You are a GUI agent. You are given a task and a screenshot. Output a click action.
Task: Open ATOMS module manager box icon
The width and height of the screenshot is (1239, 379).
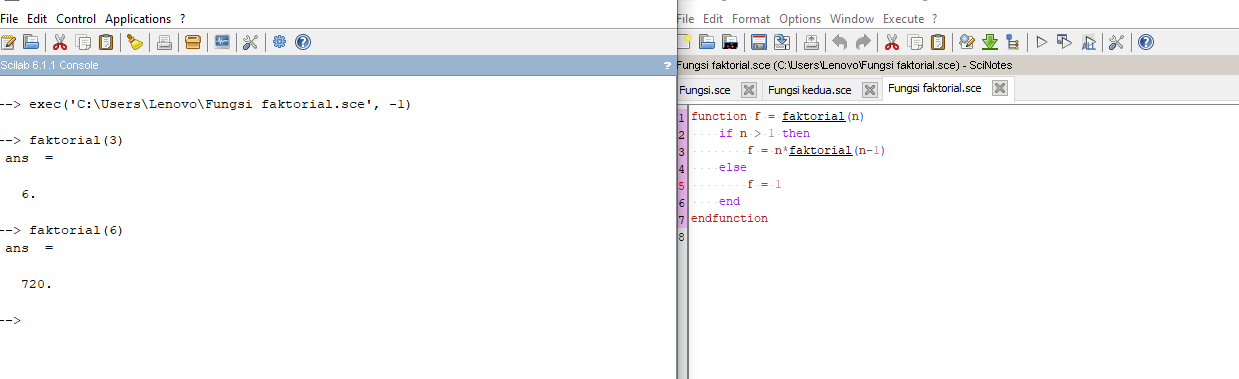[193, 42]
